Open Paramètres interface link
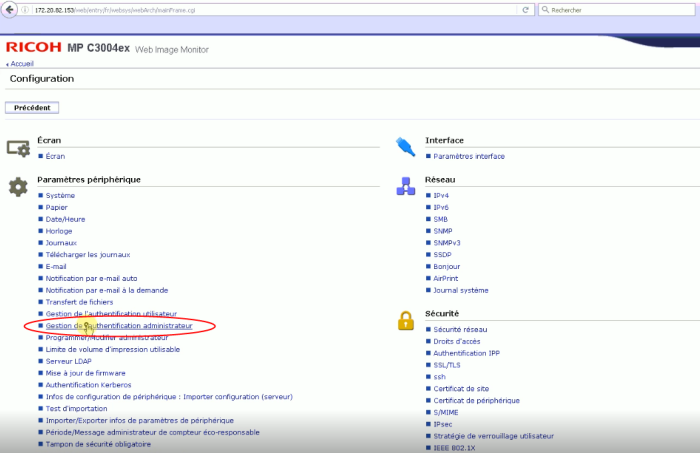 point(469,156)
